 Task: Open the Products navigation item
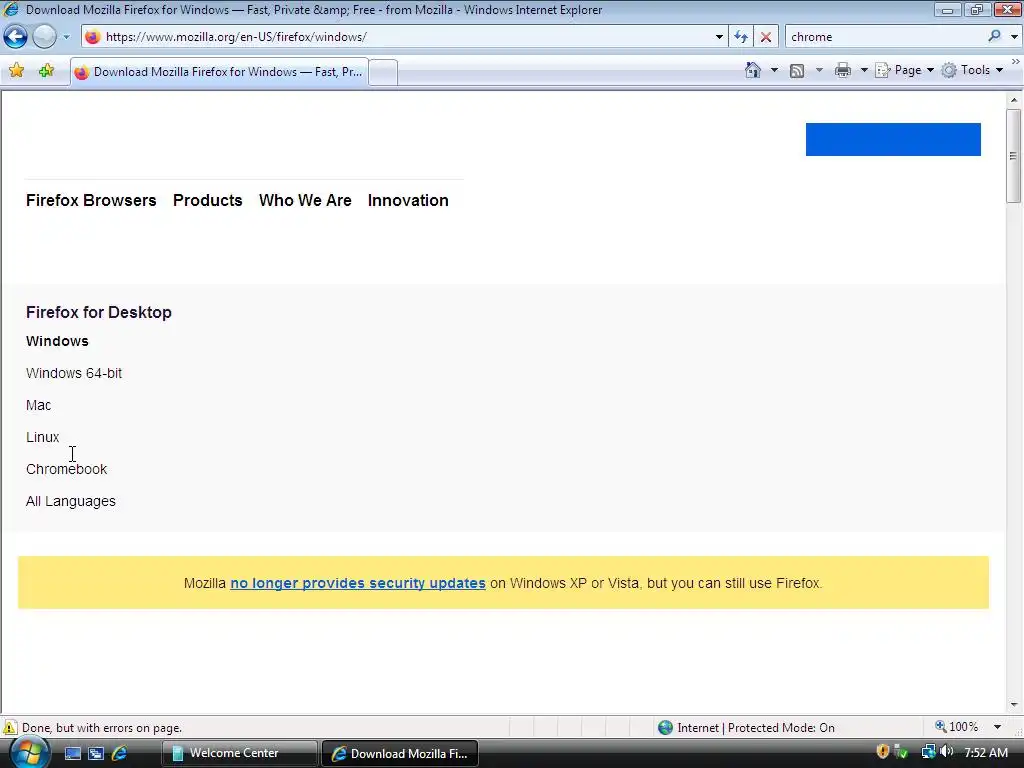(208, 200)
